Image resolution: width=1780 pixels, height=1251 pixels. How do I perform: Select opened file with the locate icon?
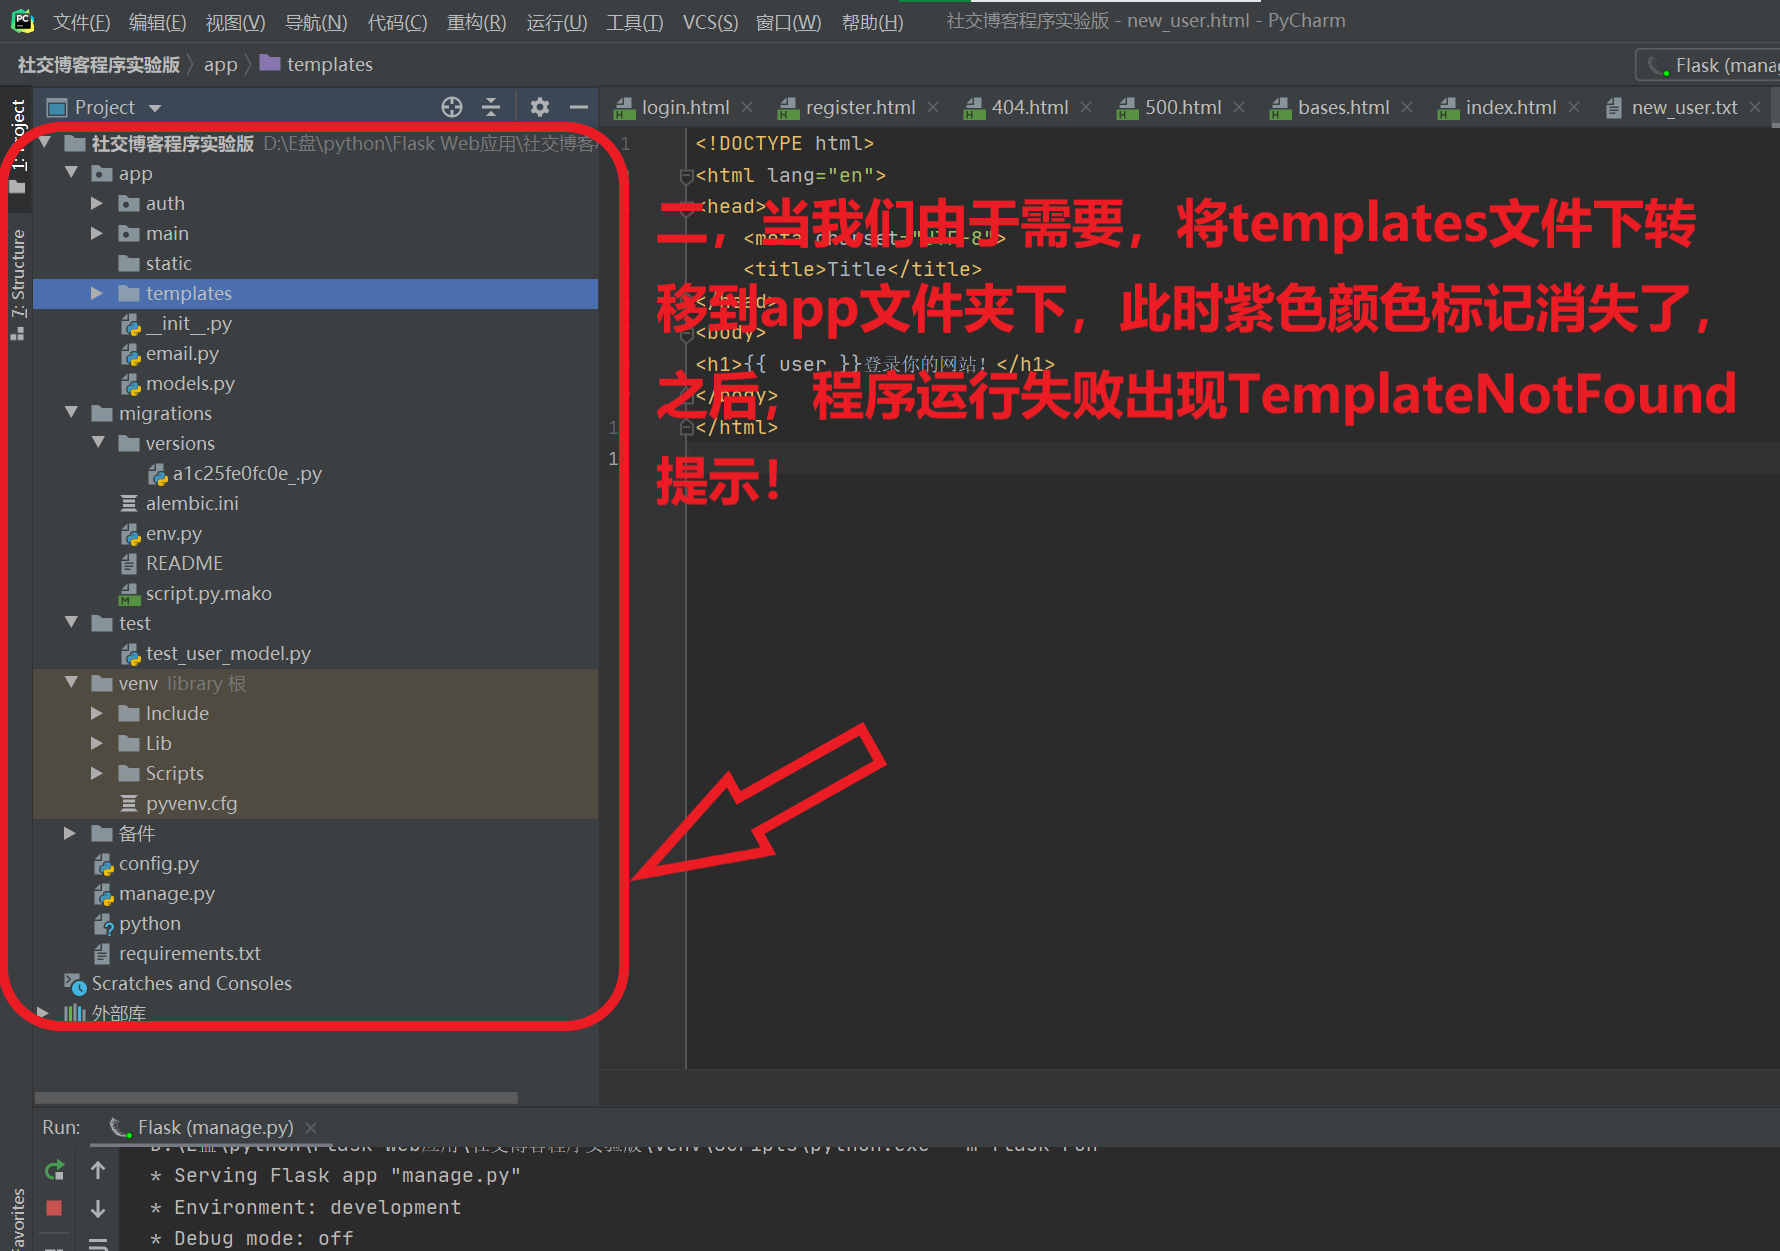pos(451,107)
